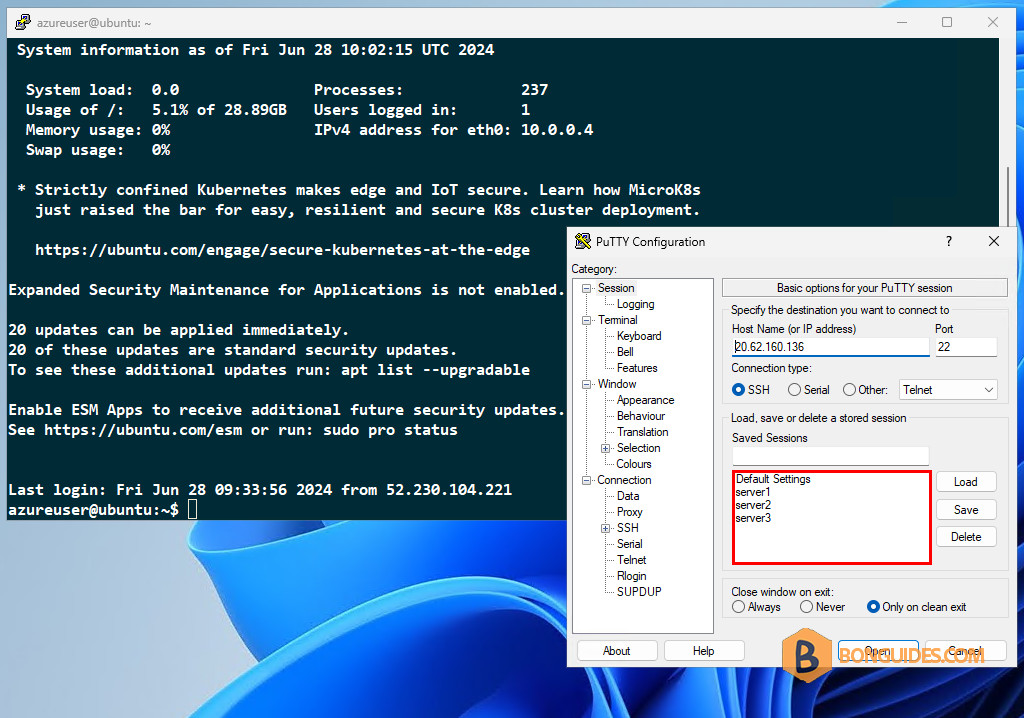Maximize the azureuser@ubuntu terminal window
Image resolution: width=1024 pixels, height=718 pixels.
(947, 22)
